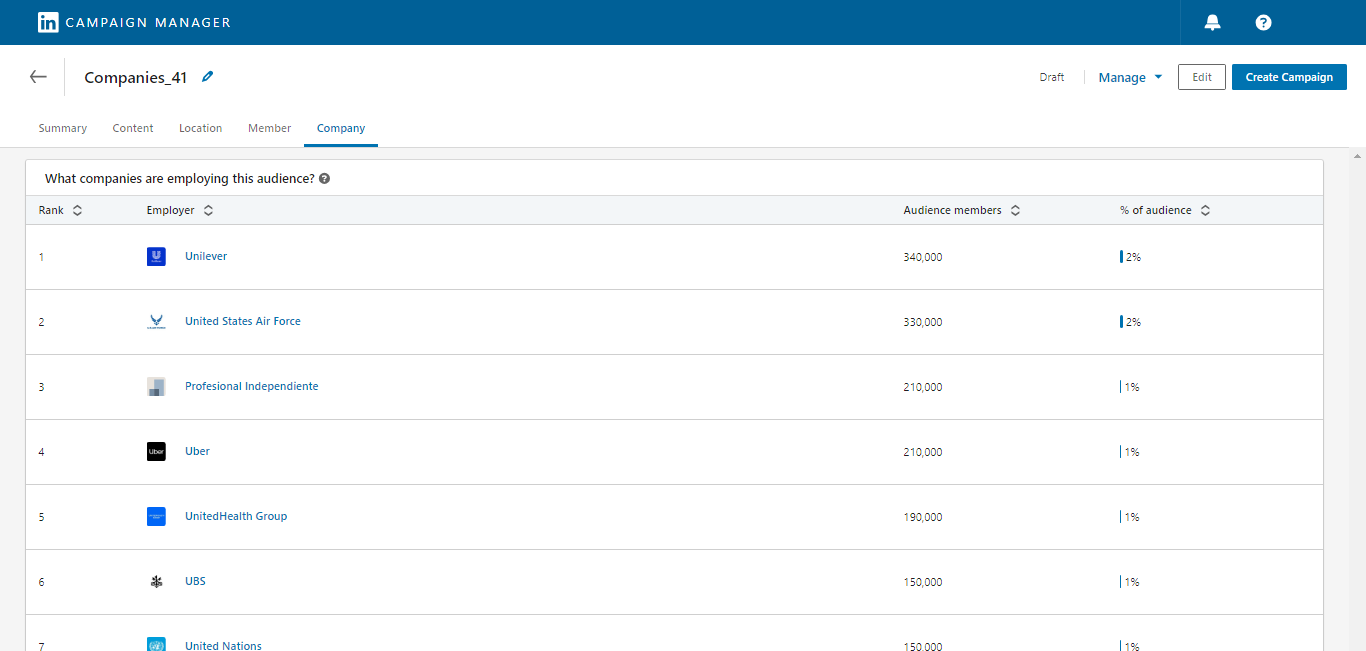The image size is (1366, 651).
Task: Sort by Employer column arrows
Action: 208,211
